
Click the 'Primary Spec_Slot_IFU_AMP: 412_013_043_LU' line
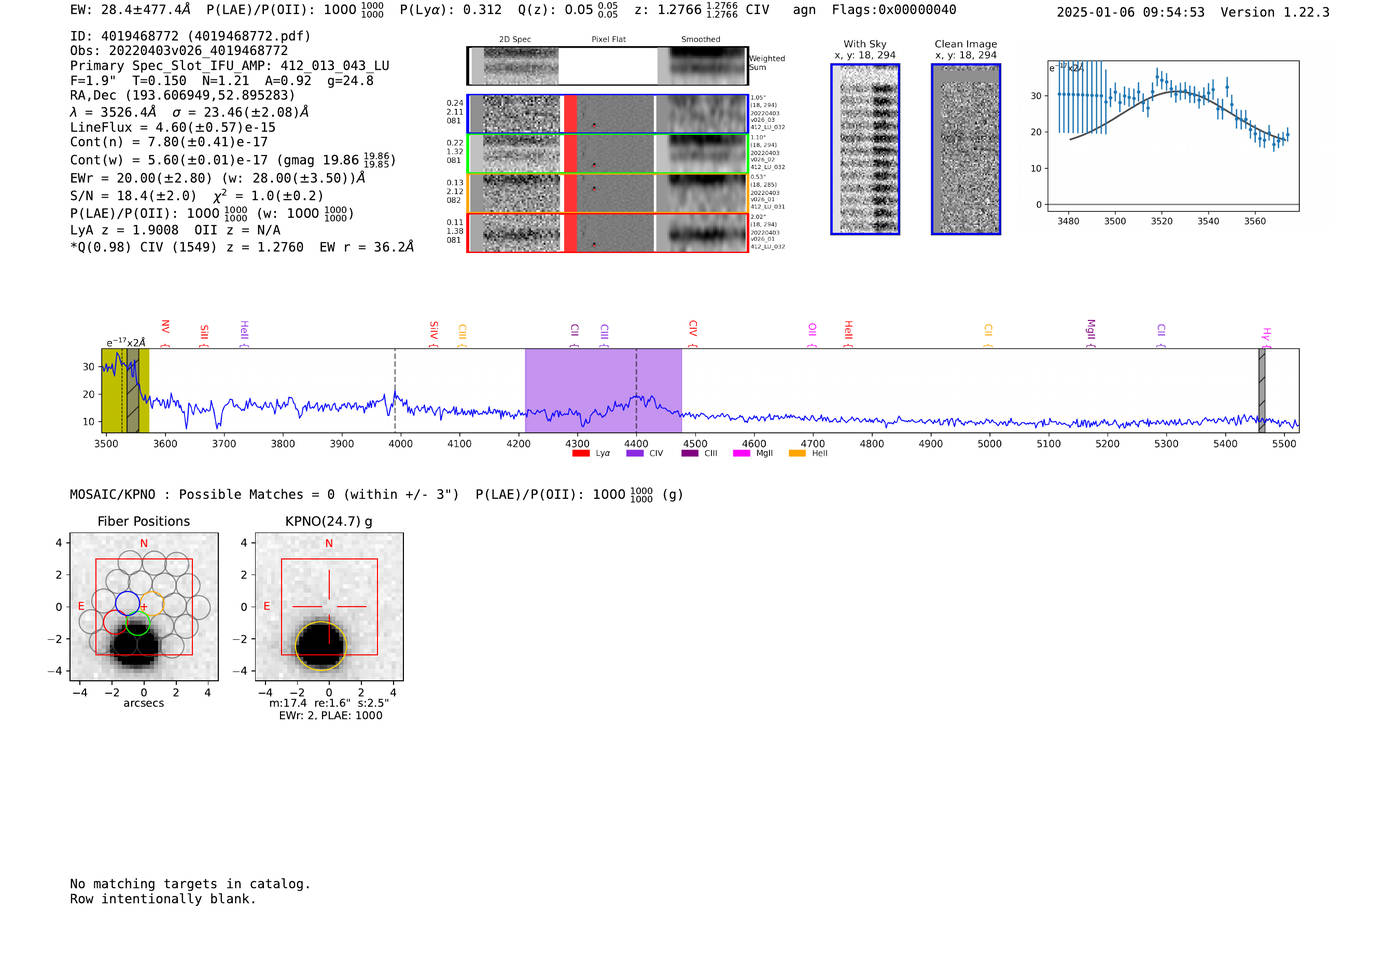pyautogui.click(x=230, y=65)
